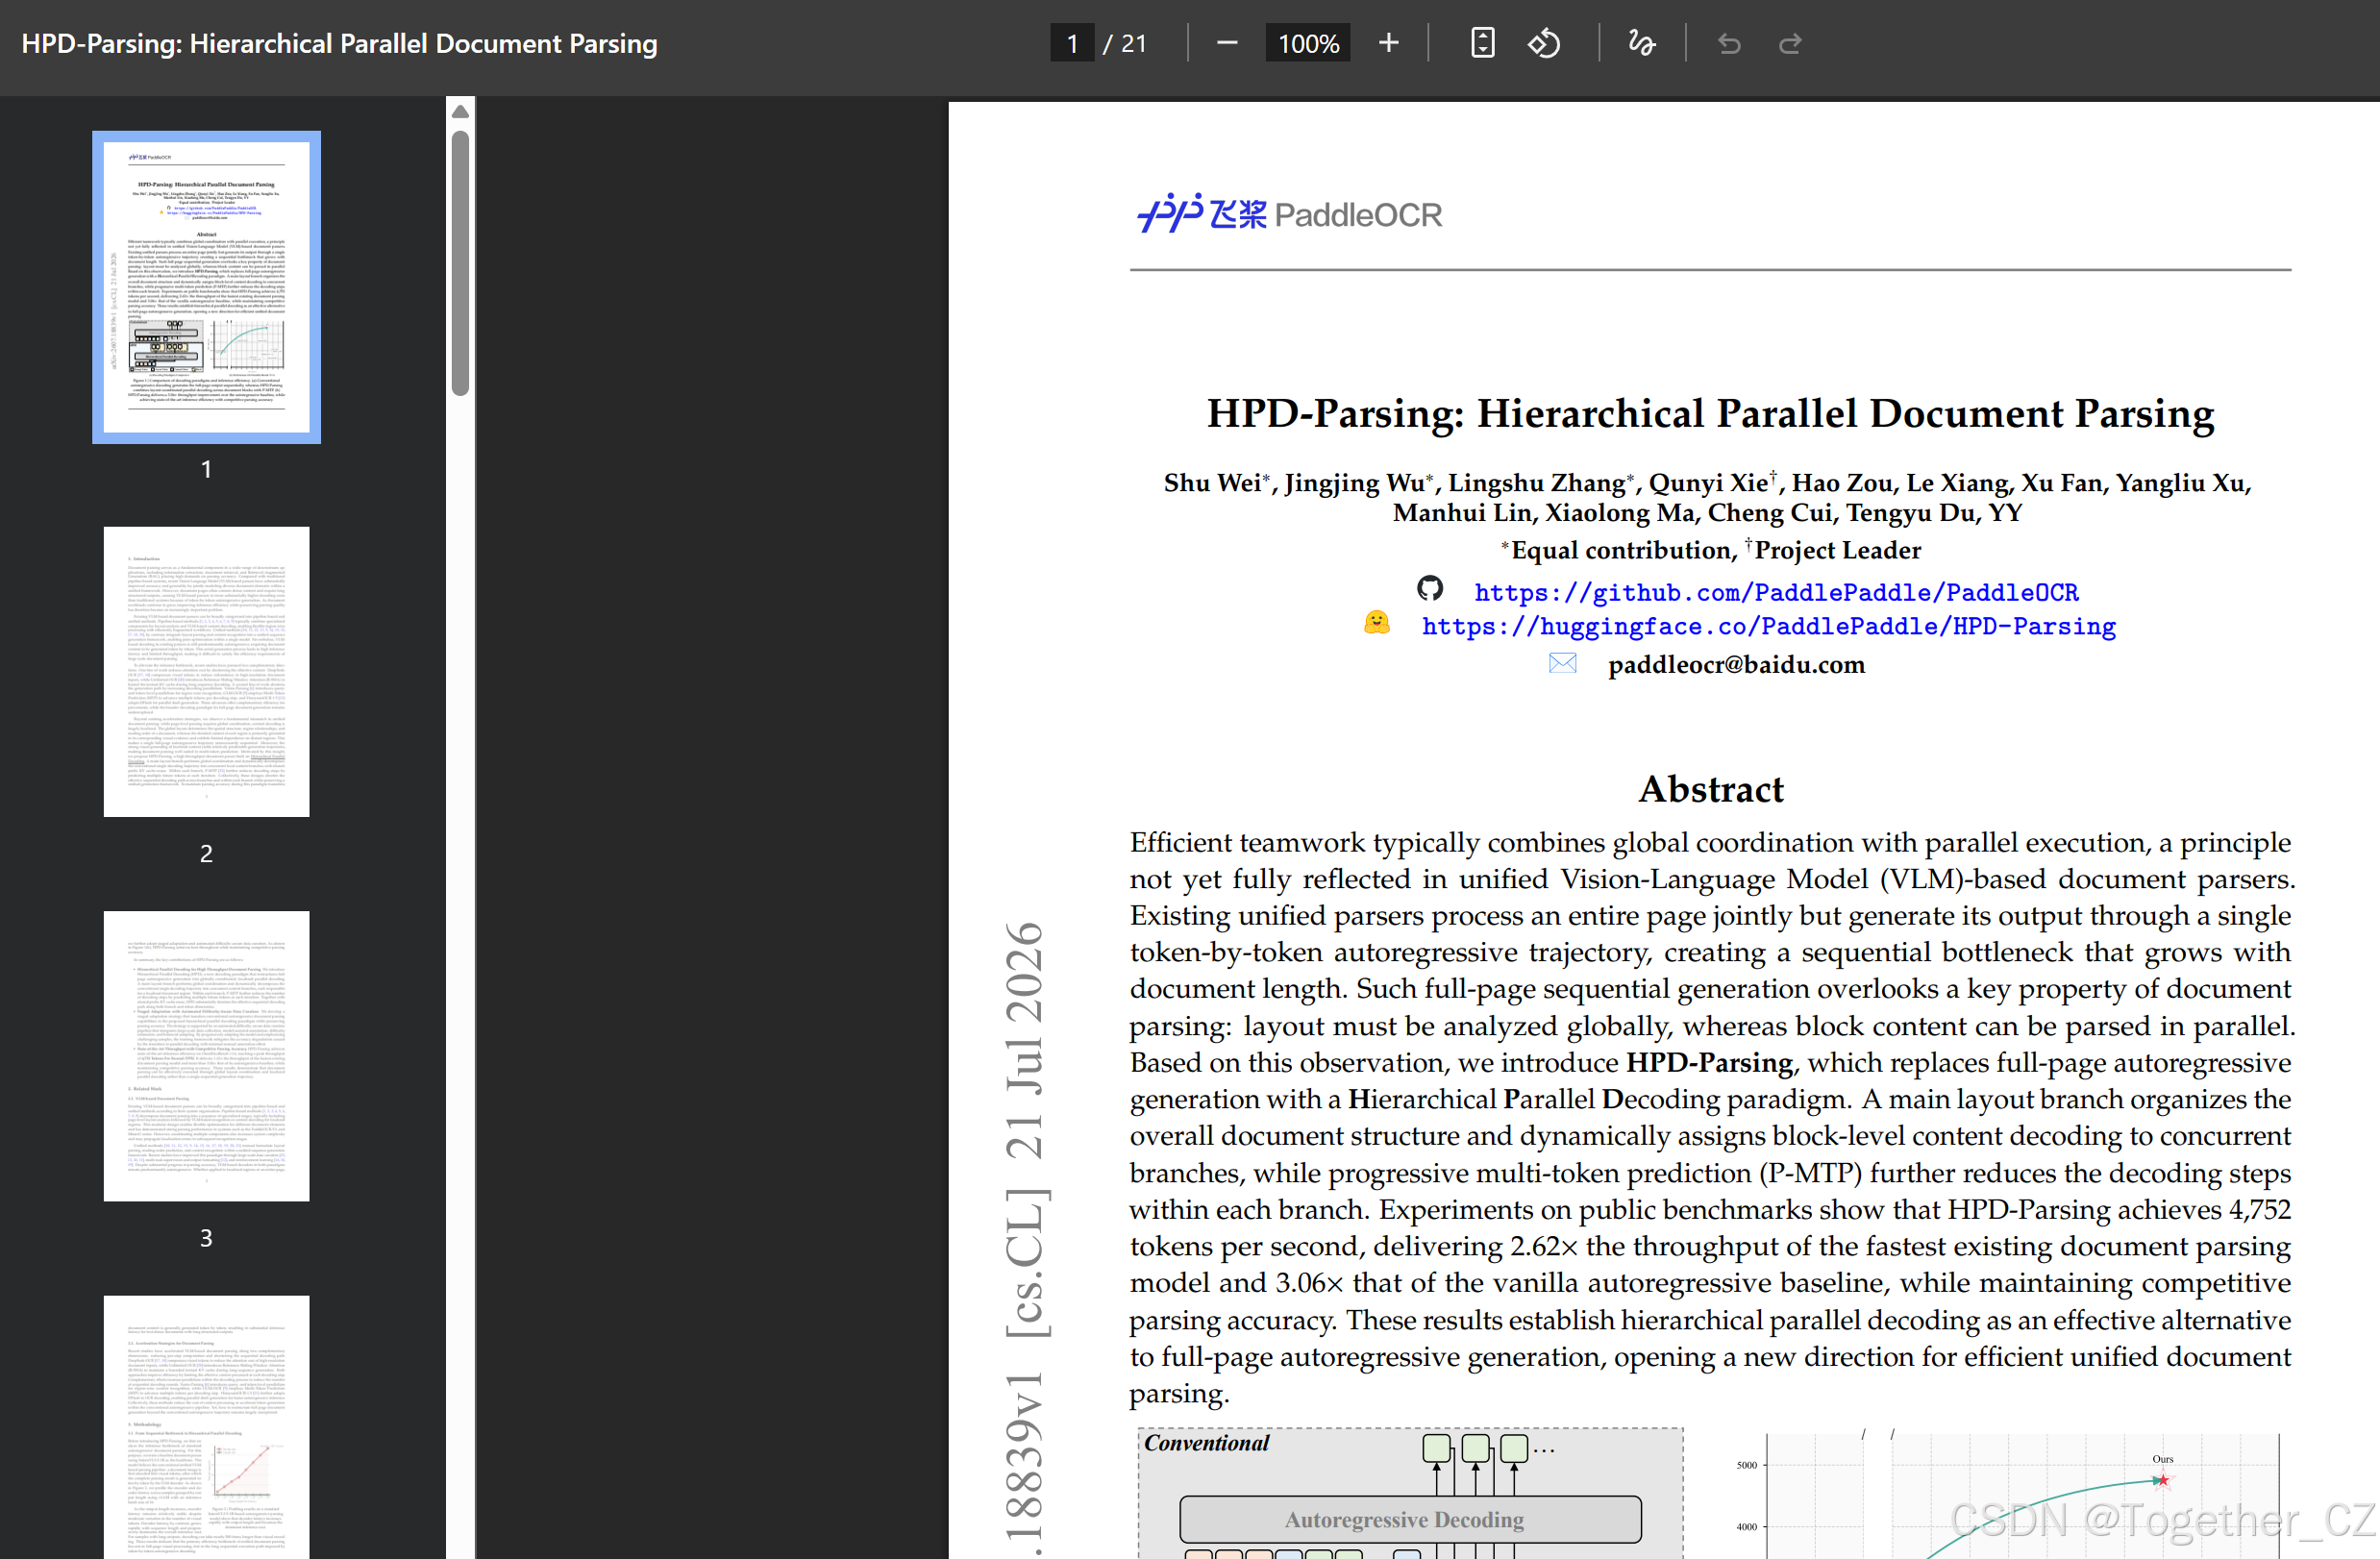Image resolution: width=2380 pixels, height=1559 pixels.
Task: Click the fit to page icon
Action: 1482,43
